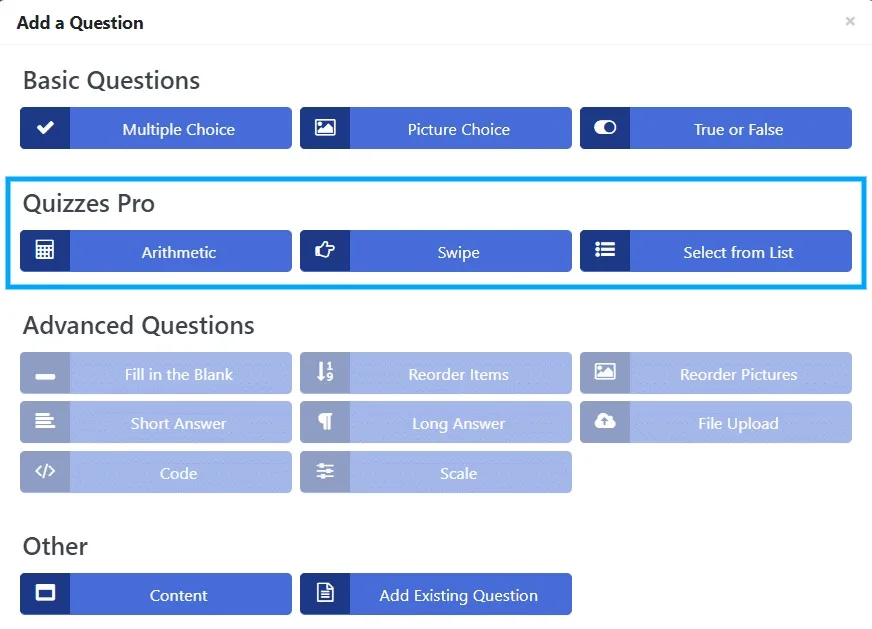The width and height of the screenshot is (872, 629).
Task: Add a Fill in the Blank question
Action: (178, 373)
